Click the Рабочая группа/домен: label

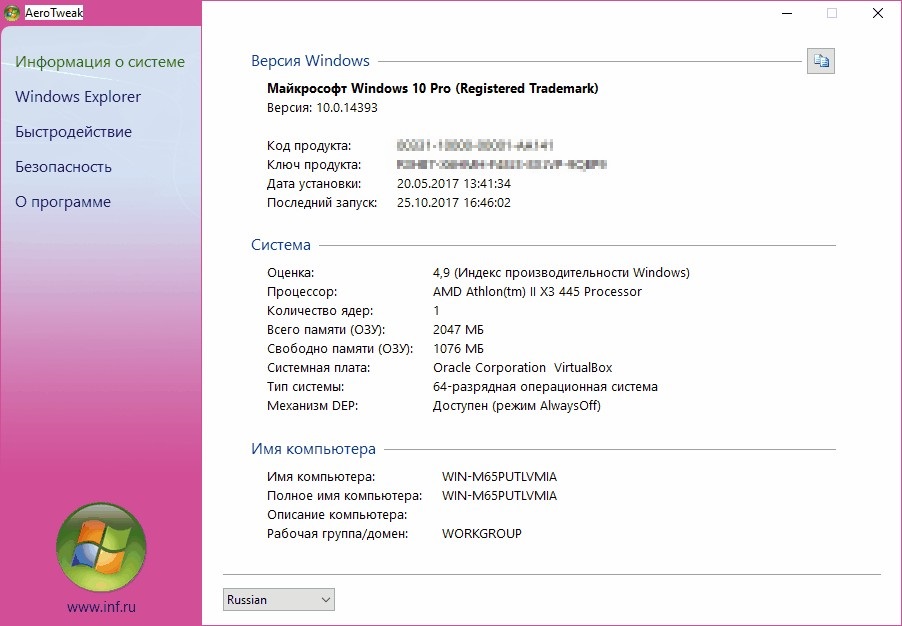(338, 534)
